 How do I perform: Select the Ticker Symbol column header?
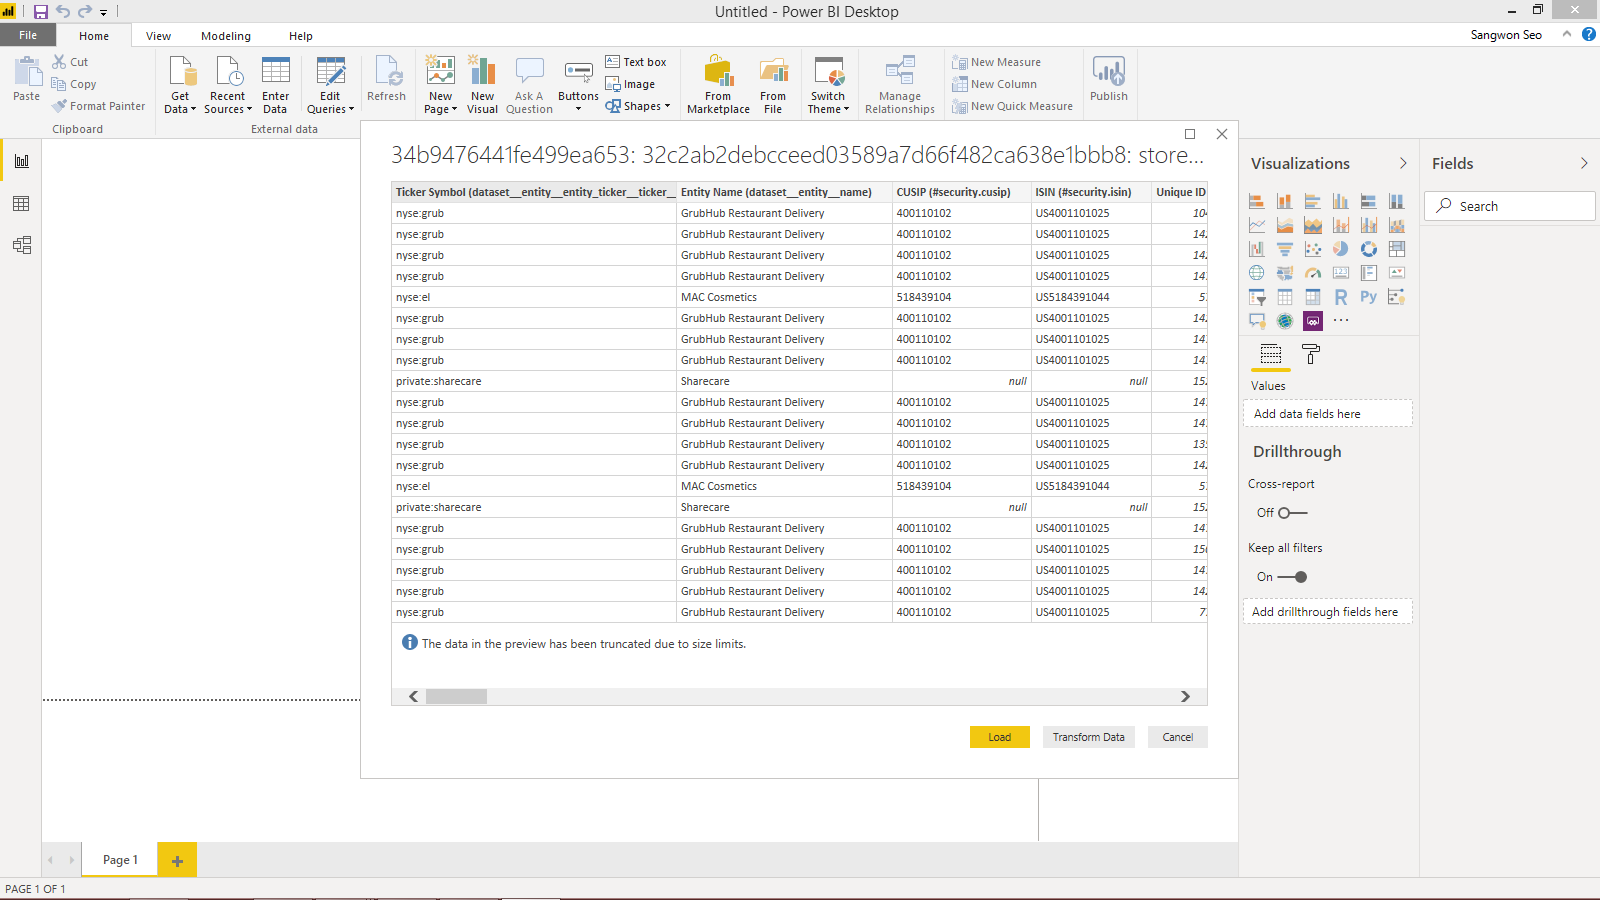(534, 192)
